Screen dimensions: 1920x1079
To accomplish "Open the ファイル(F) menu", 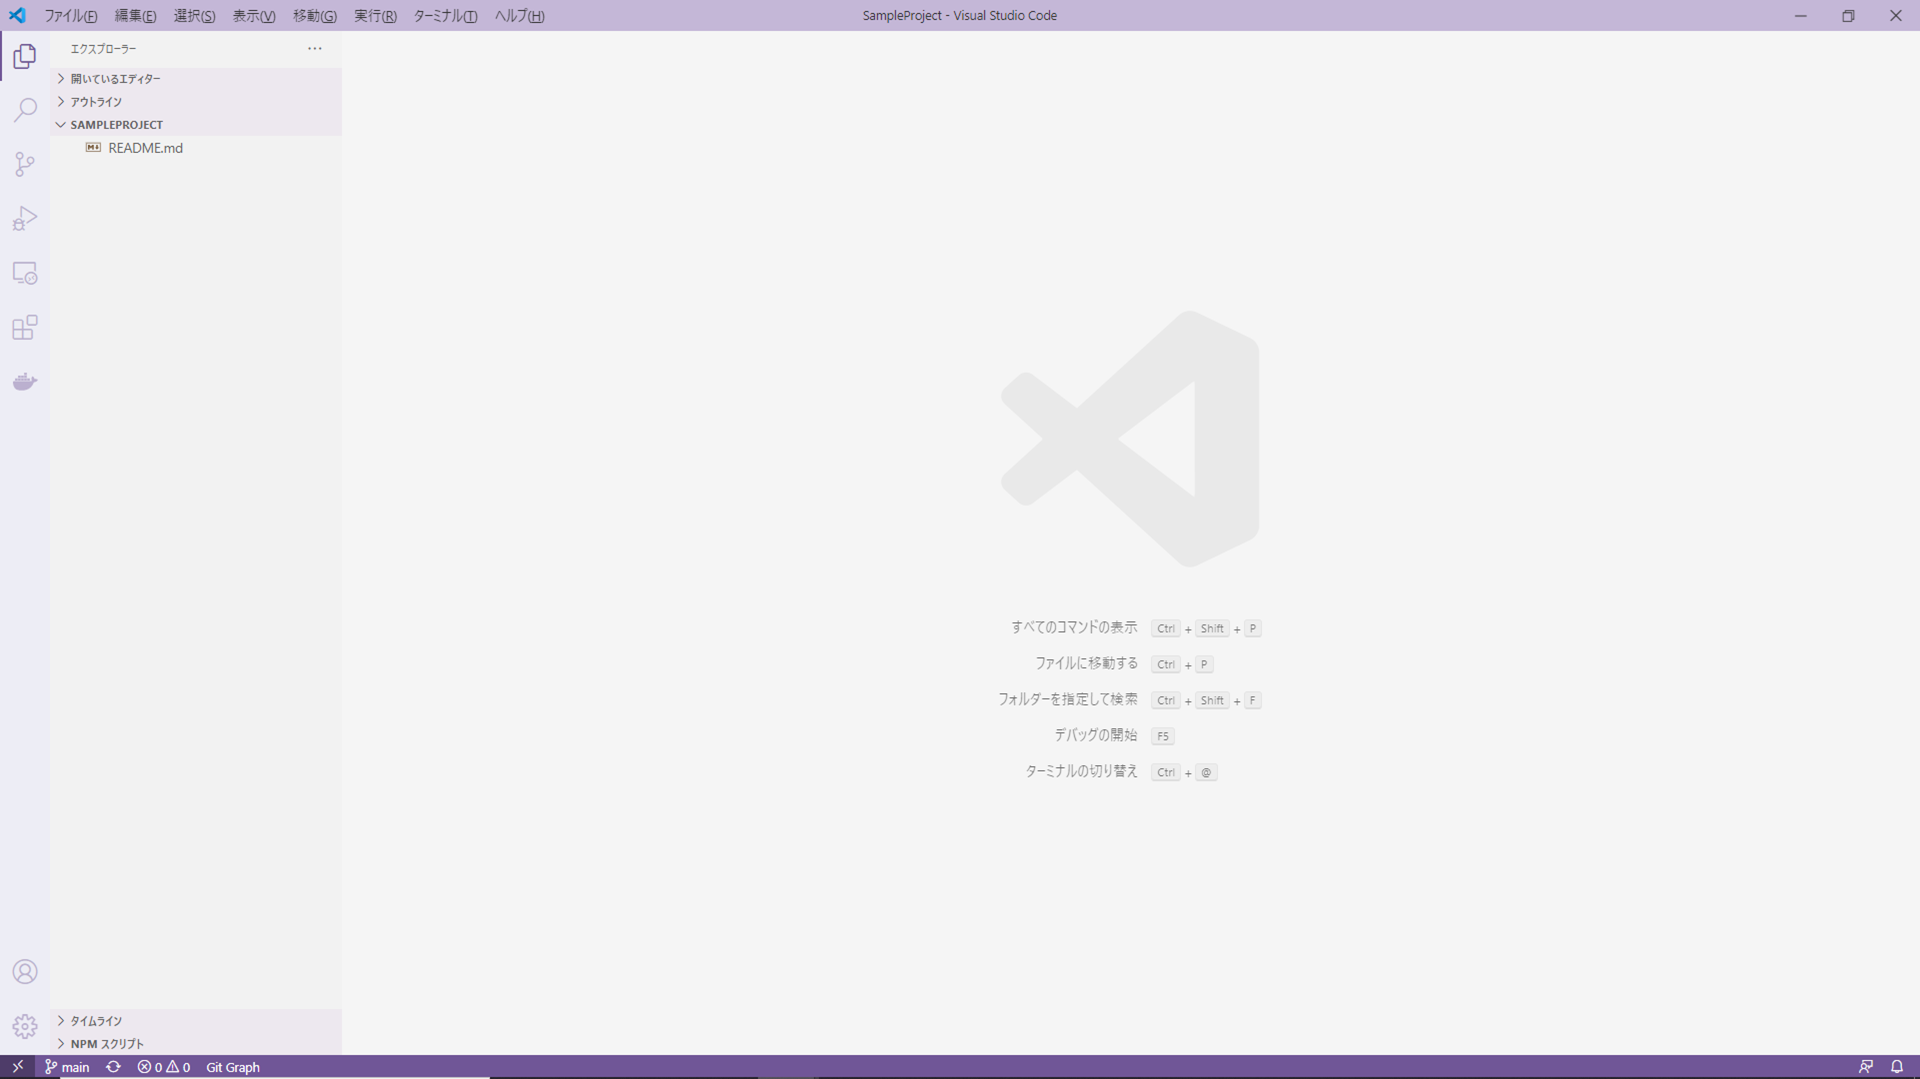I will (70, 16).
